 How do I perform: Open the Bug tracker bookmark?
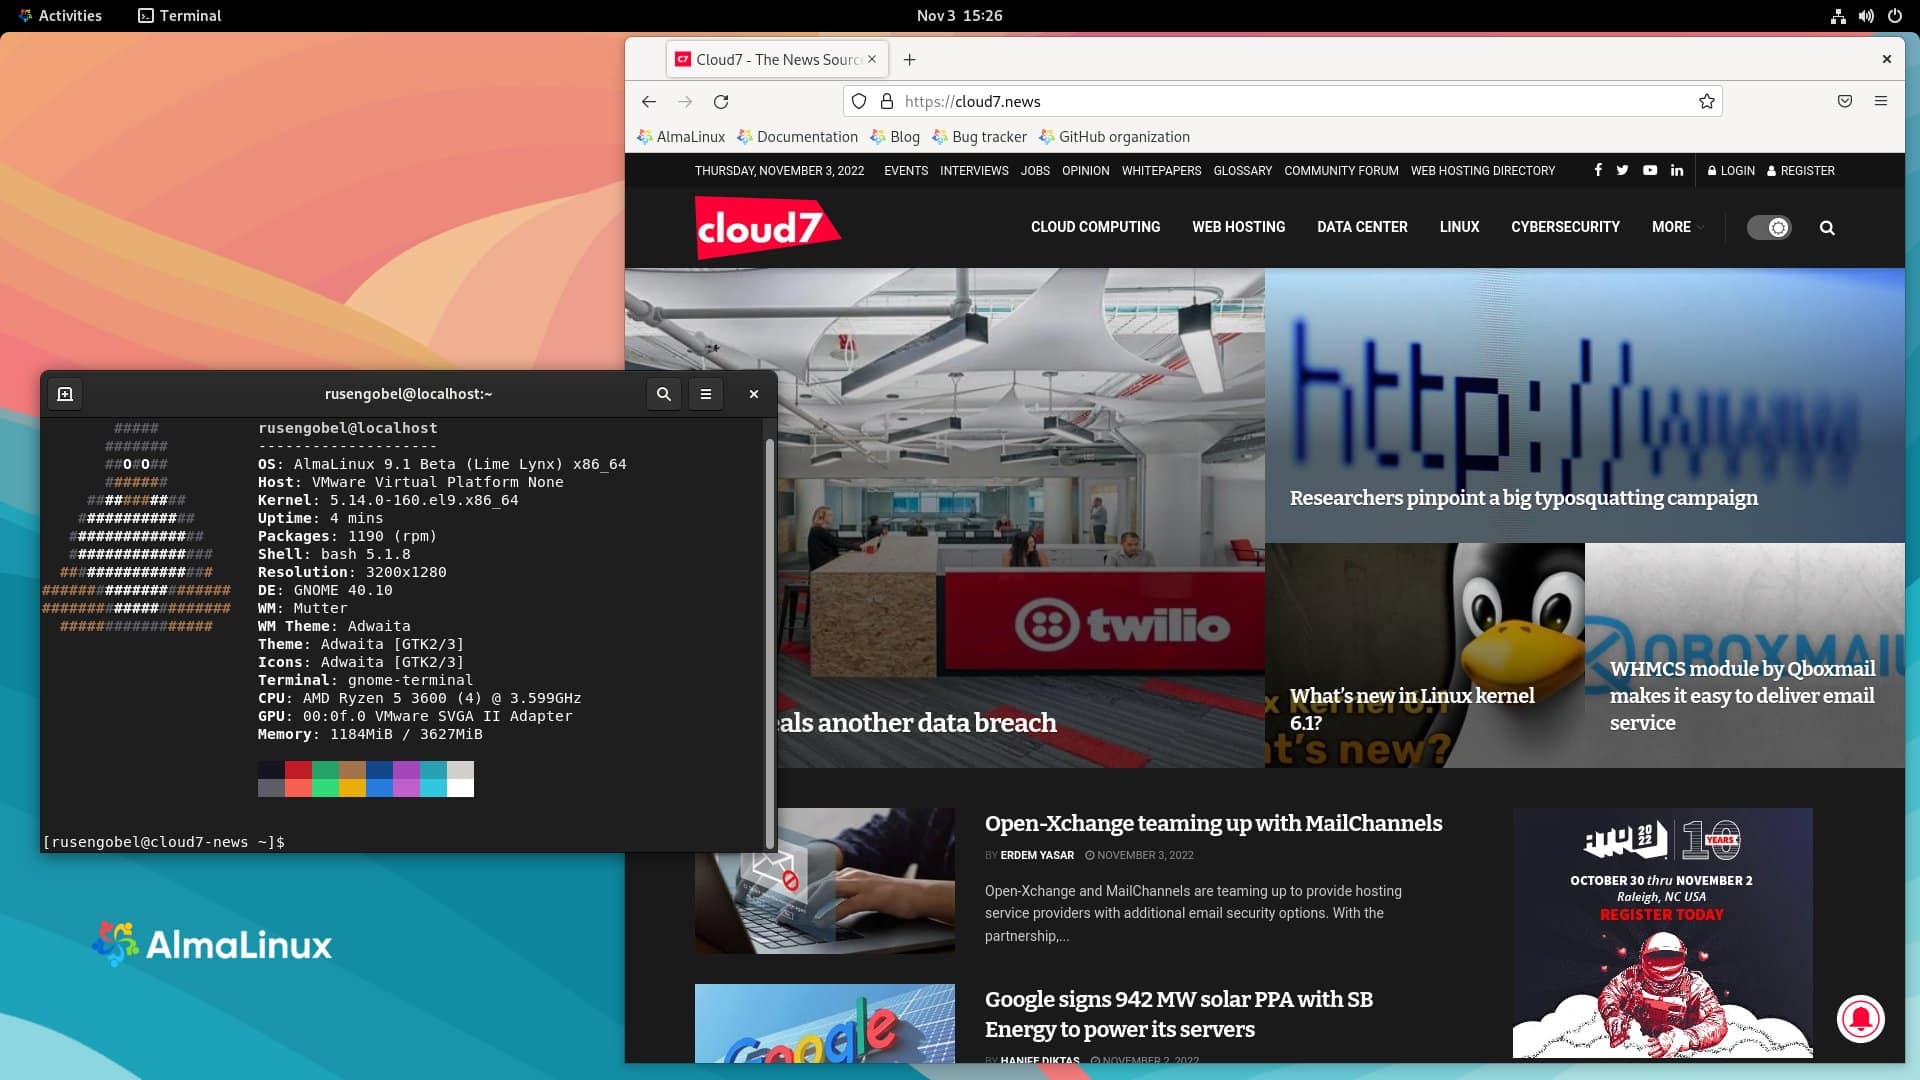coord(979,137)
